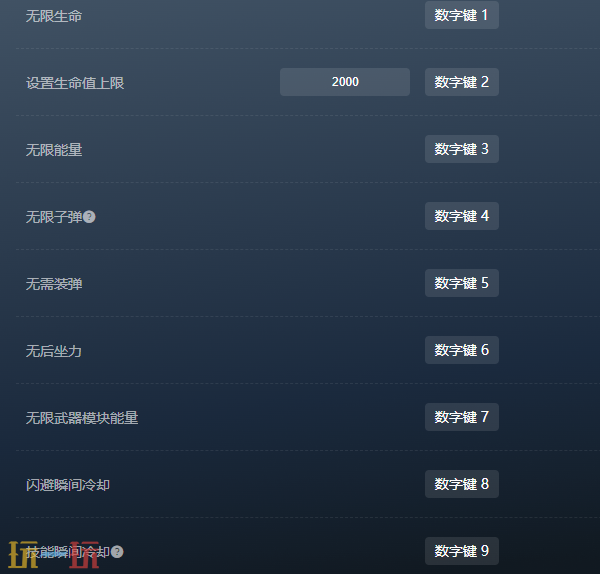The width and height of the screenshot is (600, 574).
Task: Select the 设置生命值上限 option label
Action: coord(75,83)
